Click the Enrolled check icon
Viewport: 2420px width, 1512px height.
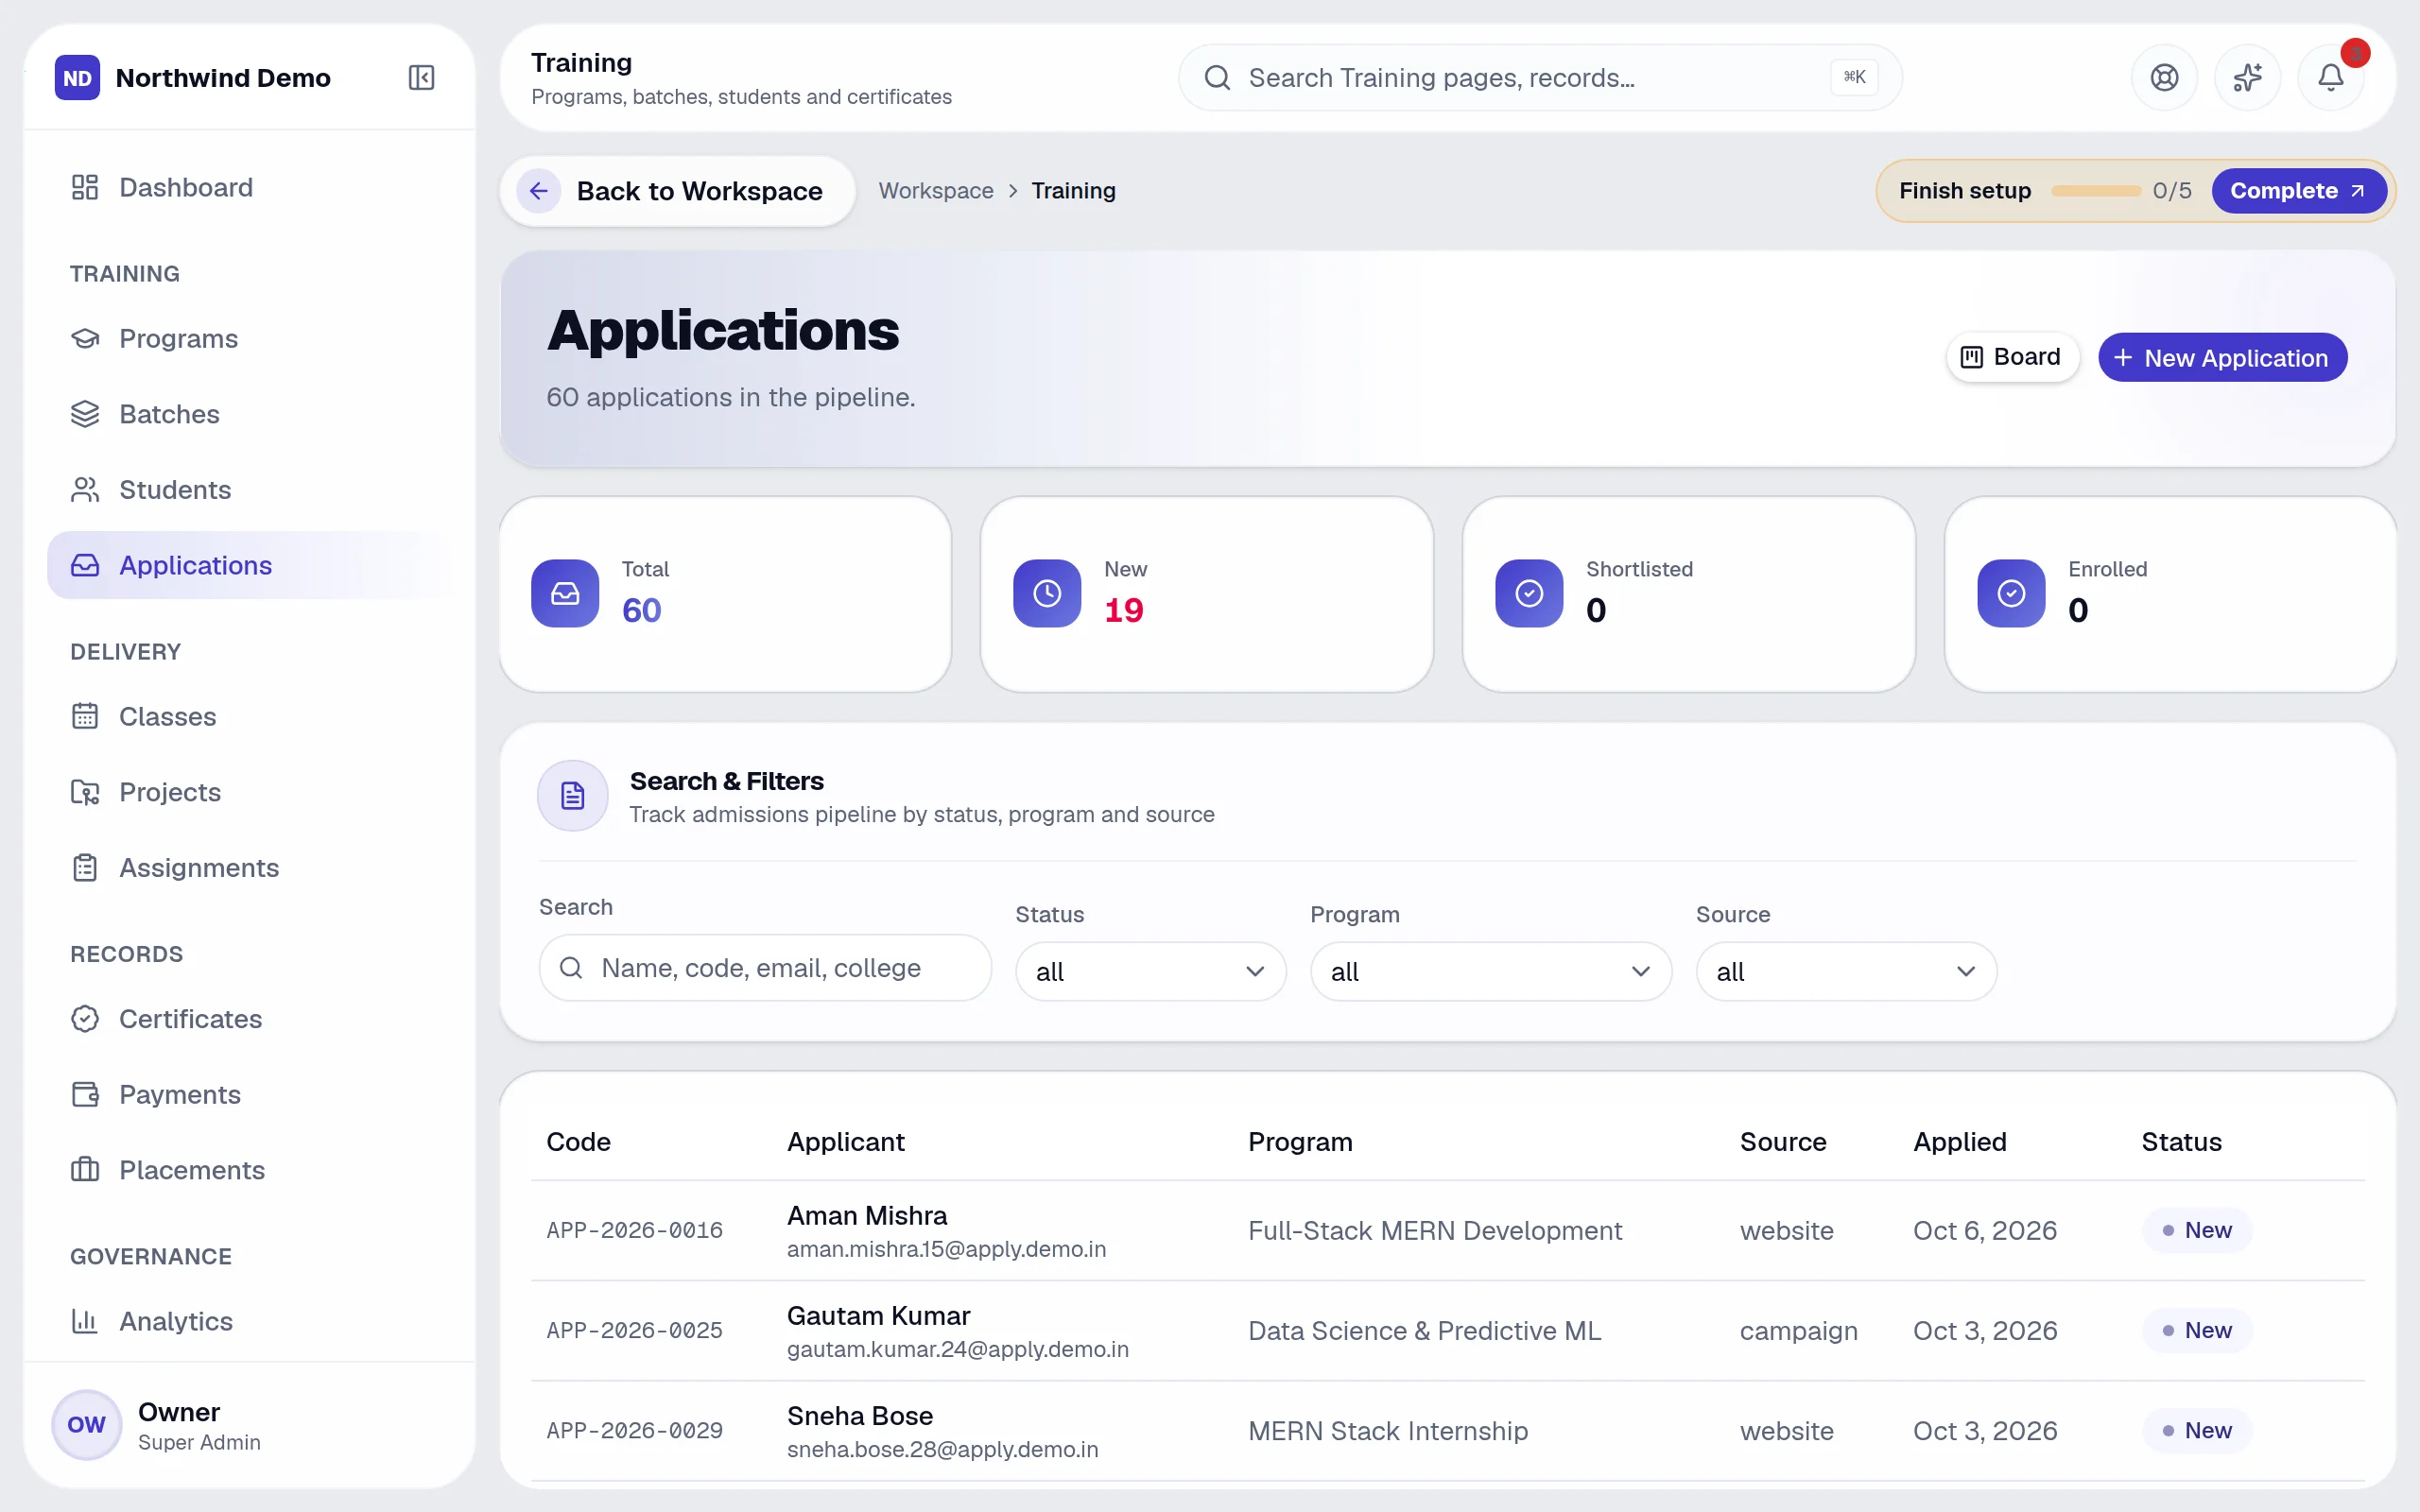(2011, 593)
